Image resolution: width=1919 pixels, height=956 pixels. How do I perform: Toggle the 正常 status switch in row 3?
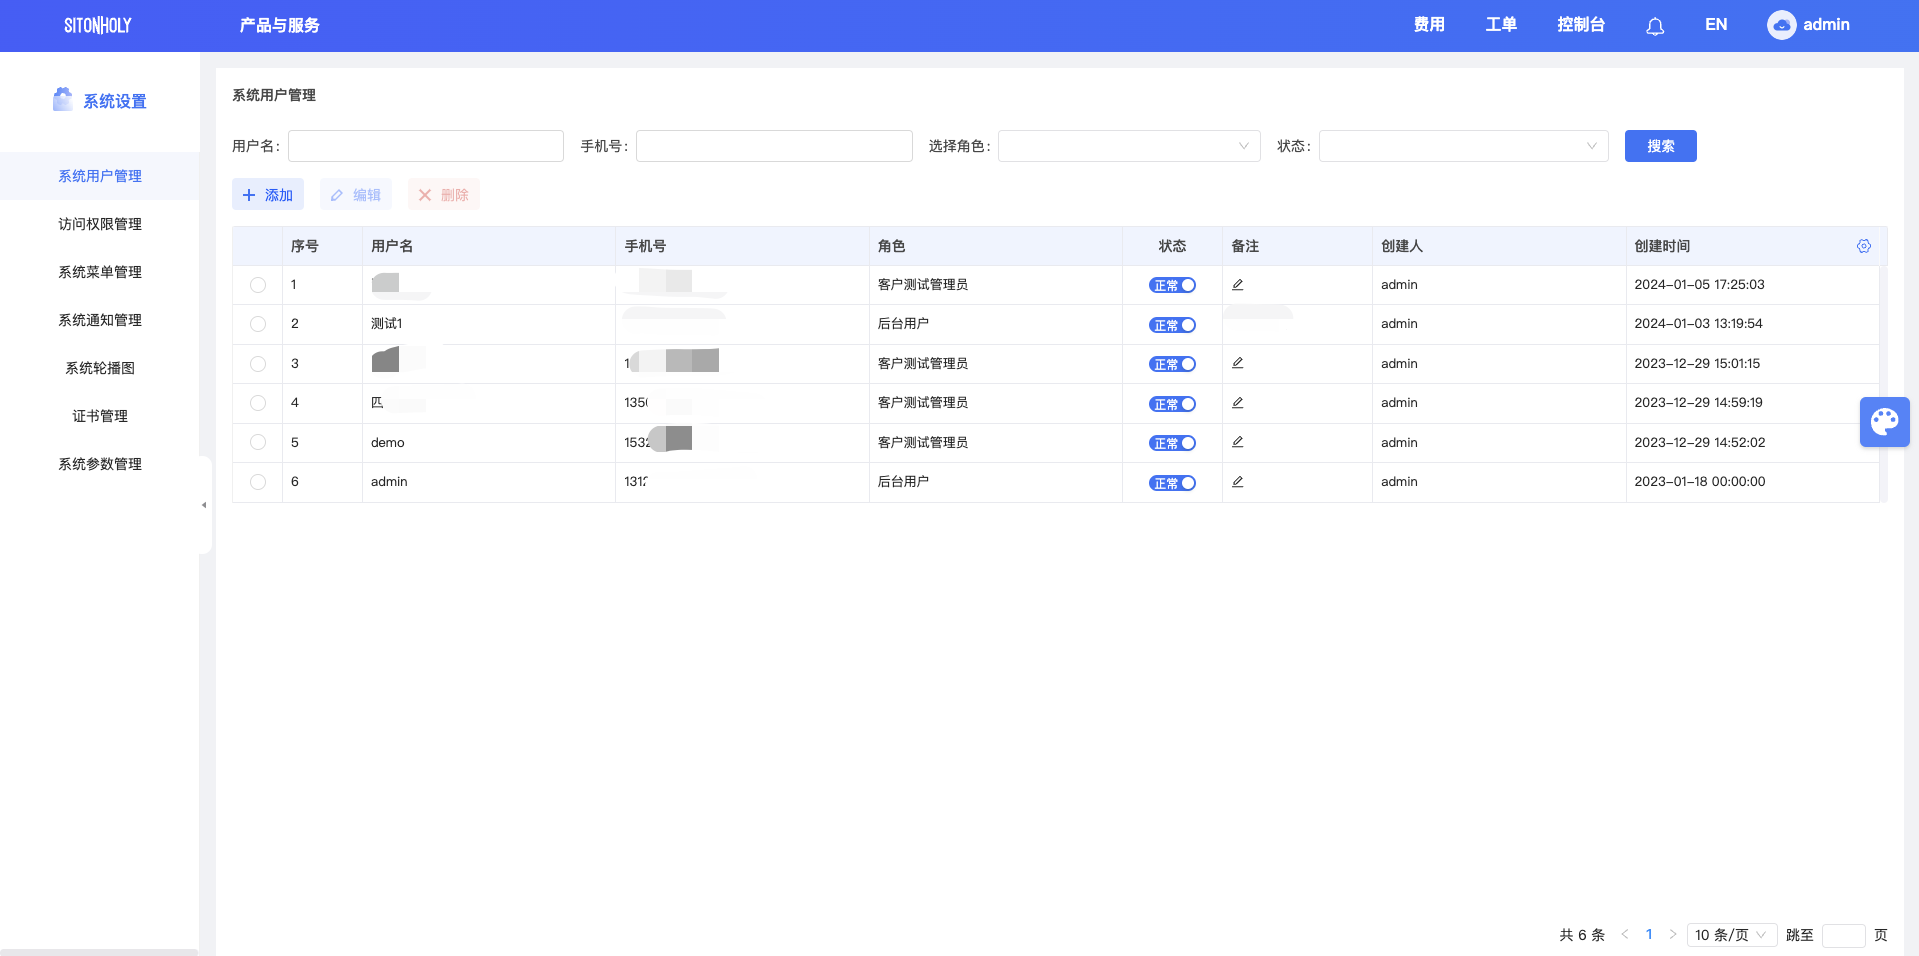tap(1172, 364)
